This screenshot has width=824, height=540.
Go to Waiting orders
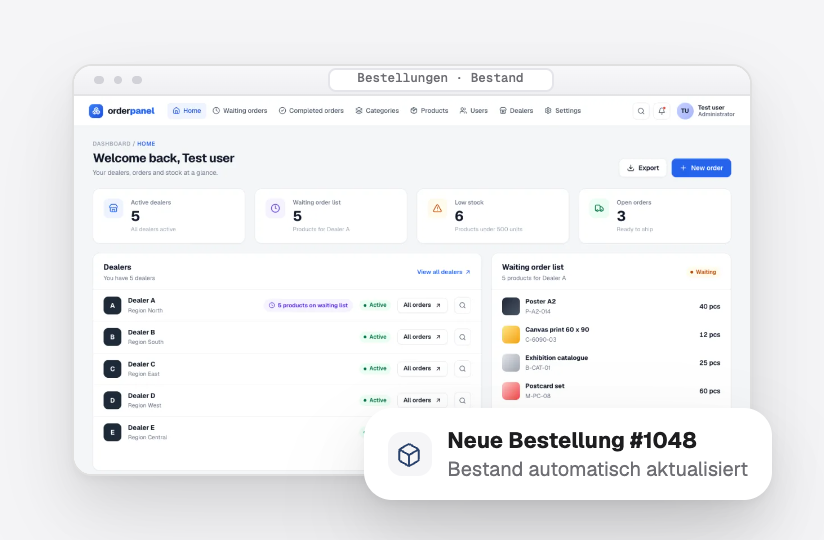240,111
